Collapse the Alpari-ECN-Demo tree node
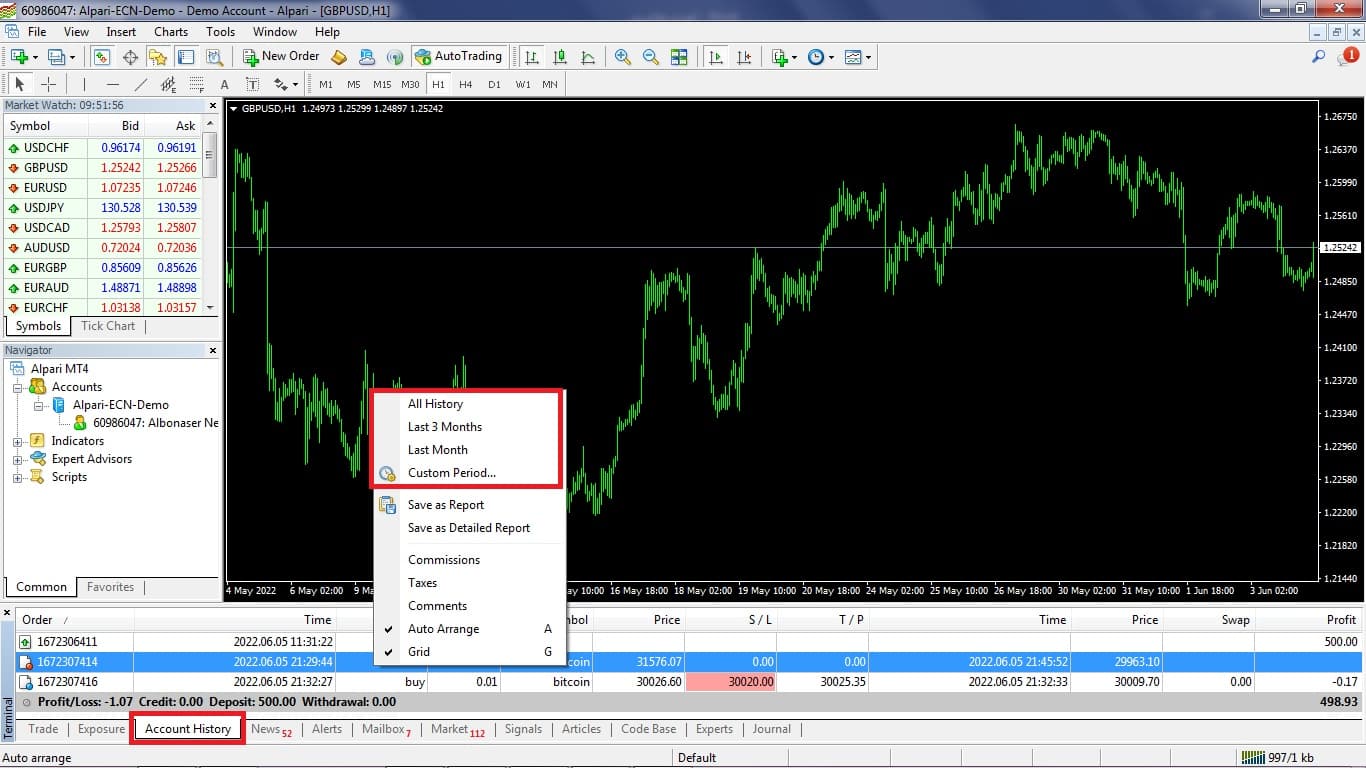Viewport: 1366px width, 768px height. tap(38, 405)
